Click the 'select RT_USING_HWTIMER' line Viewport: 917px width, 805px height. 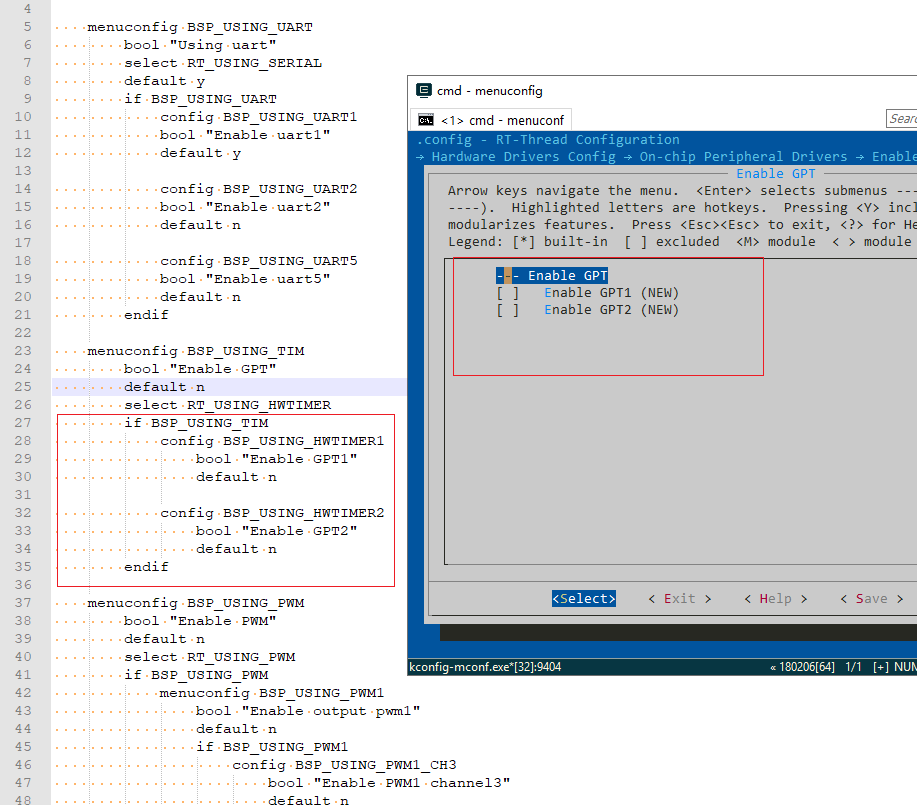point(227,405)
